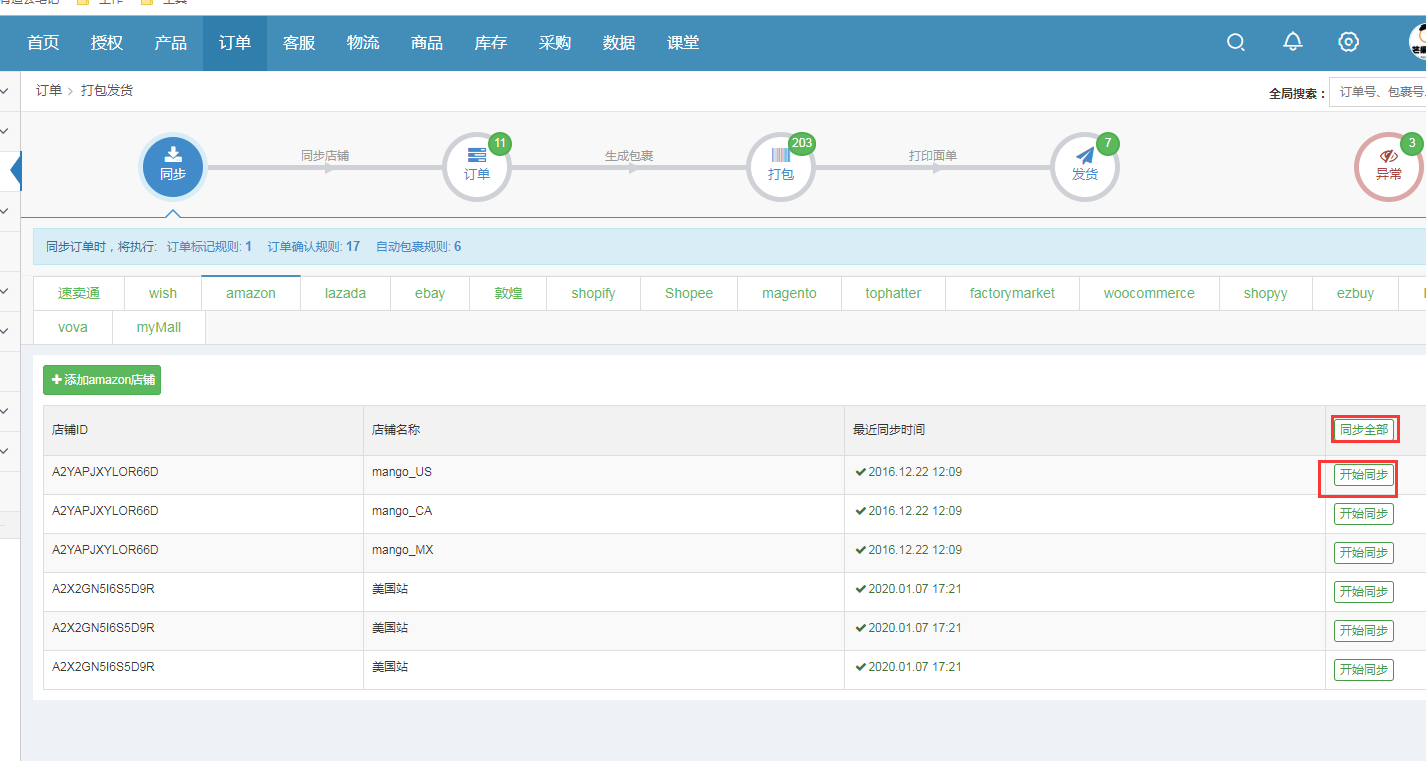The width and height of the screenshot is (1426, 761).
Task: Switch to the ezbuy platform tab
Action: (1355, 293)
